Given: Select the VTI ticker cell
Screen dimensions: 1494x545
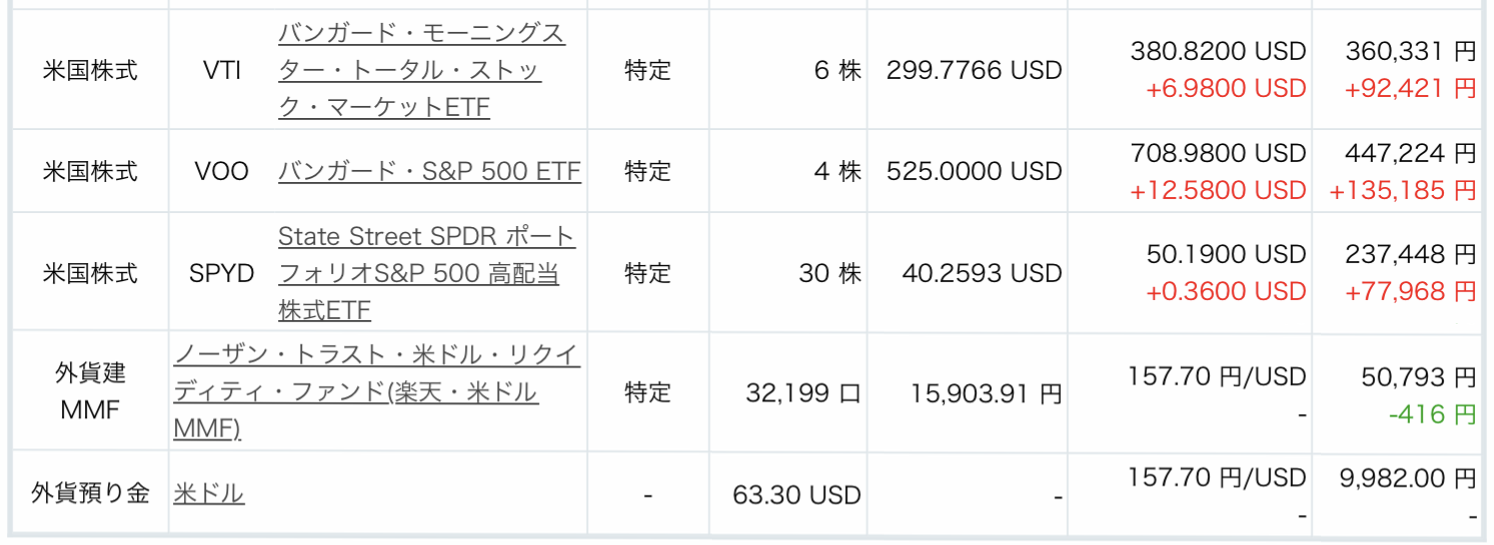Looking at the screenshot, I should pos(222,71).
